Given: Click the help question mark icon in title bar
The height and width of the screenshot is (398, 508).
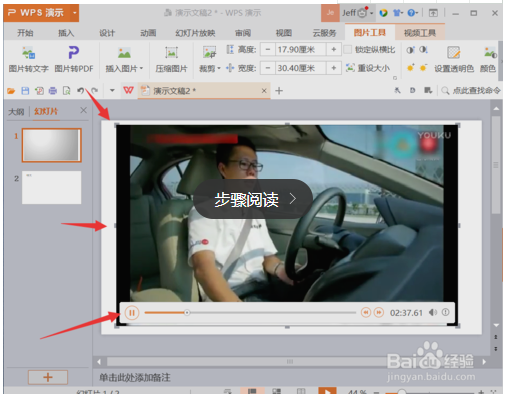Looking at the screenshot, I should coord(411,13).
